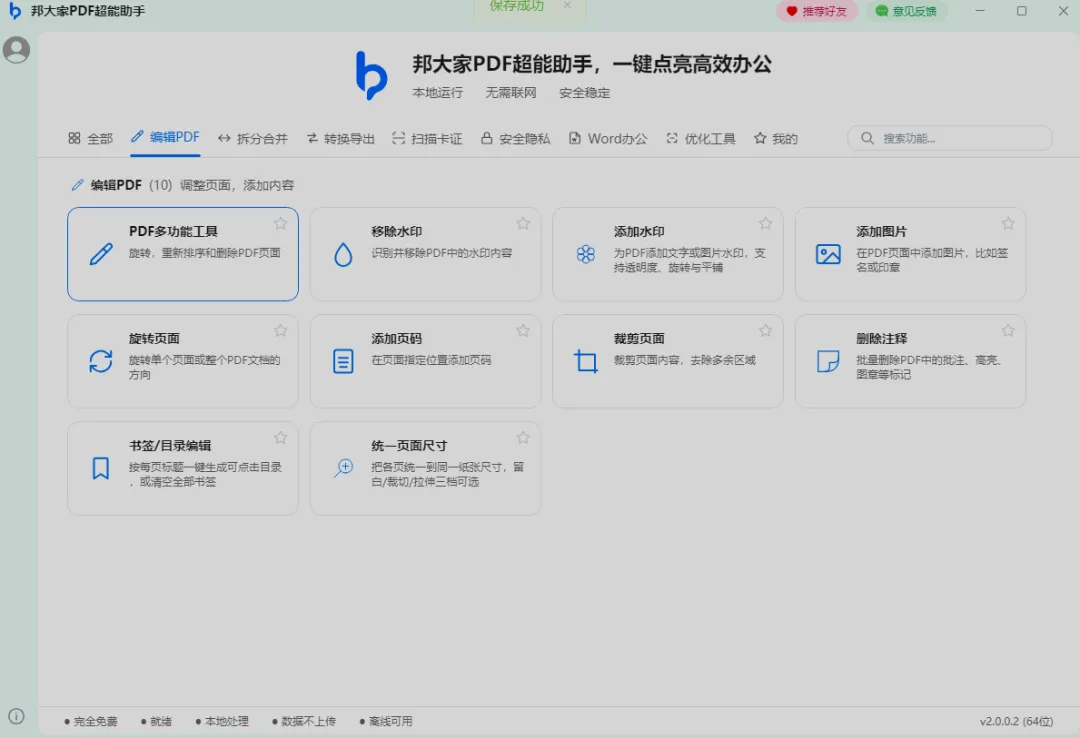
Task: Click the 本地运行 subtitle text
Action: 437,92
